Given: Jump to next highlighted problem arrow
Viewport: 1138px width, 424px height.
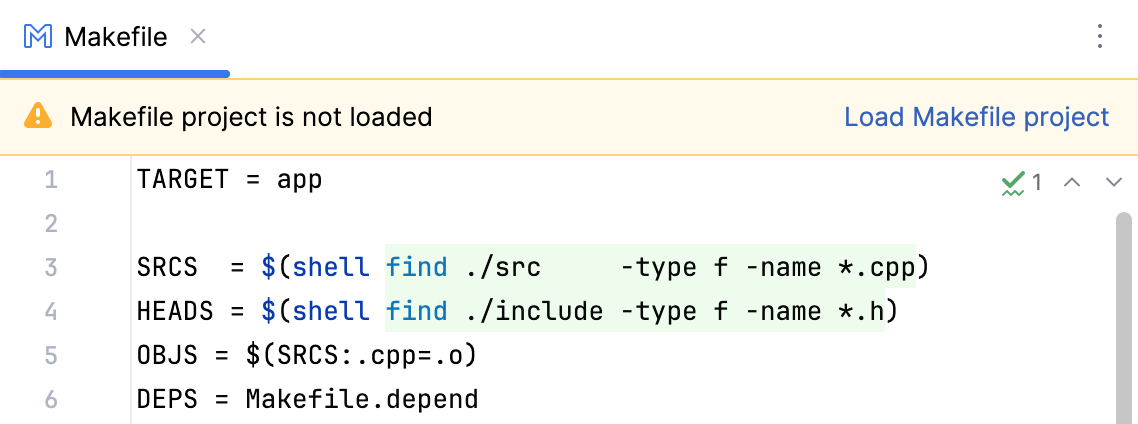Looking at the screenshot, I should [x=1114, y=182].
